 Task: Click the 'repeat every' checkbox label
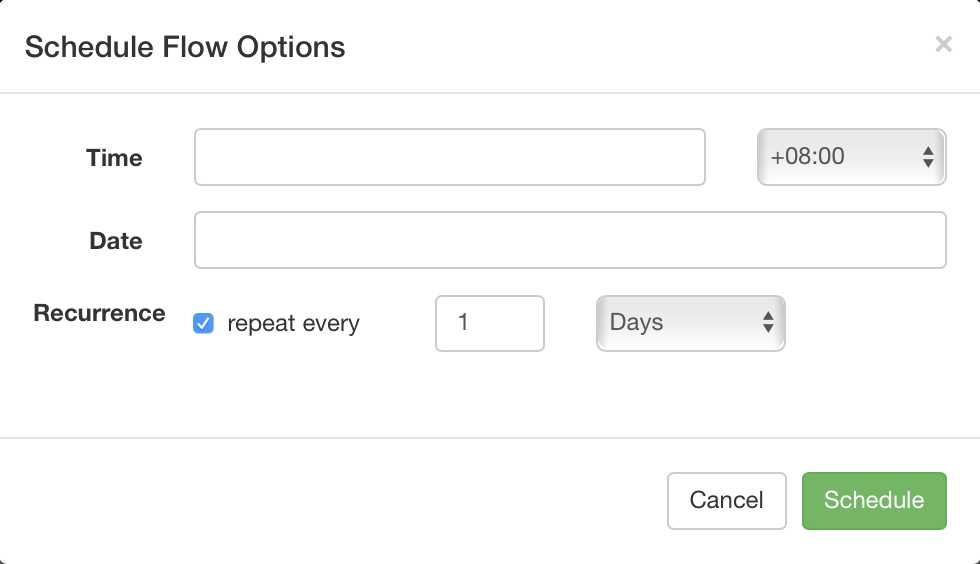coord(293,323)
